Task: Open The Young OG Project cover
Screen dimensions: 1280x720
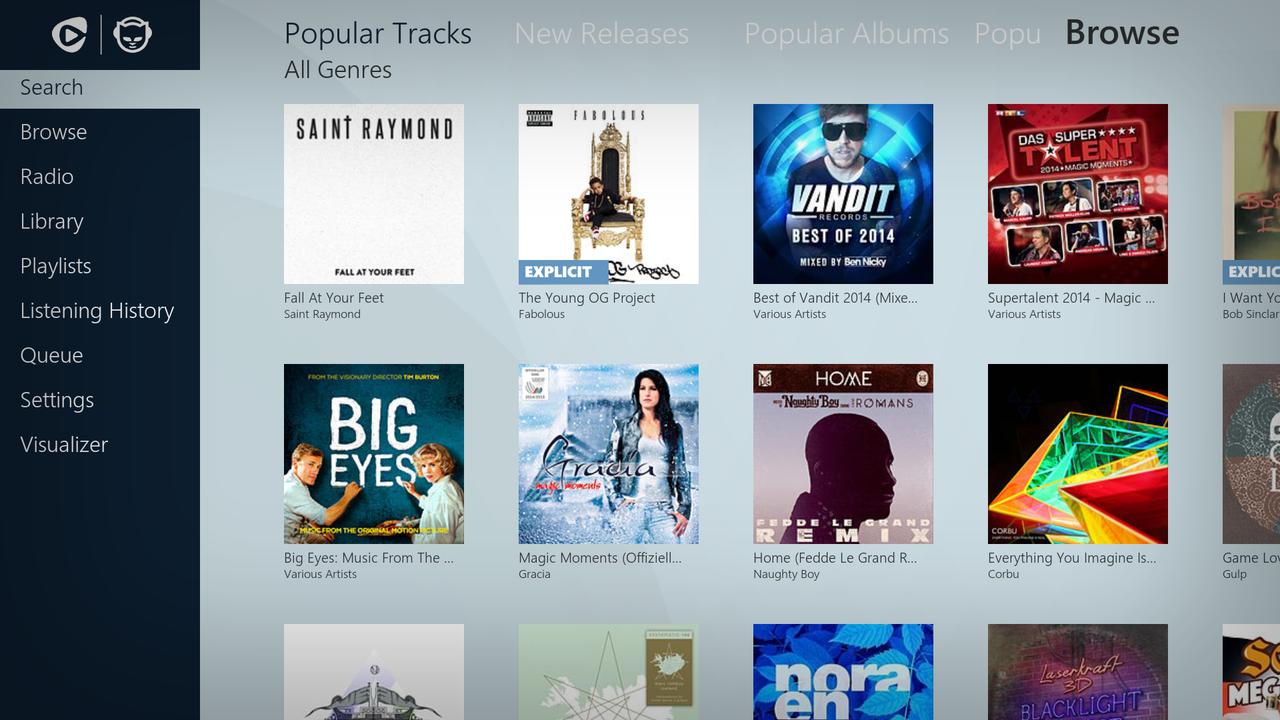Action: click(x=608, y=194)
